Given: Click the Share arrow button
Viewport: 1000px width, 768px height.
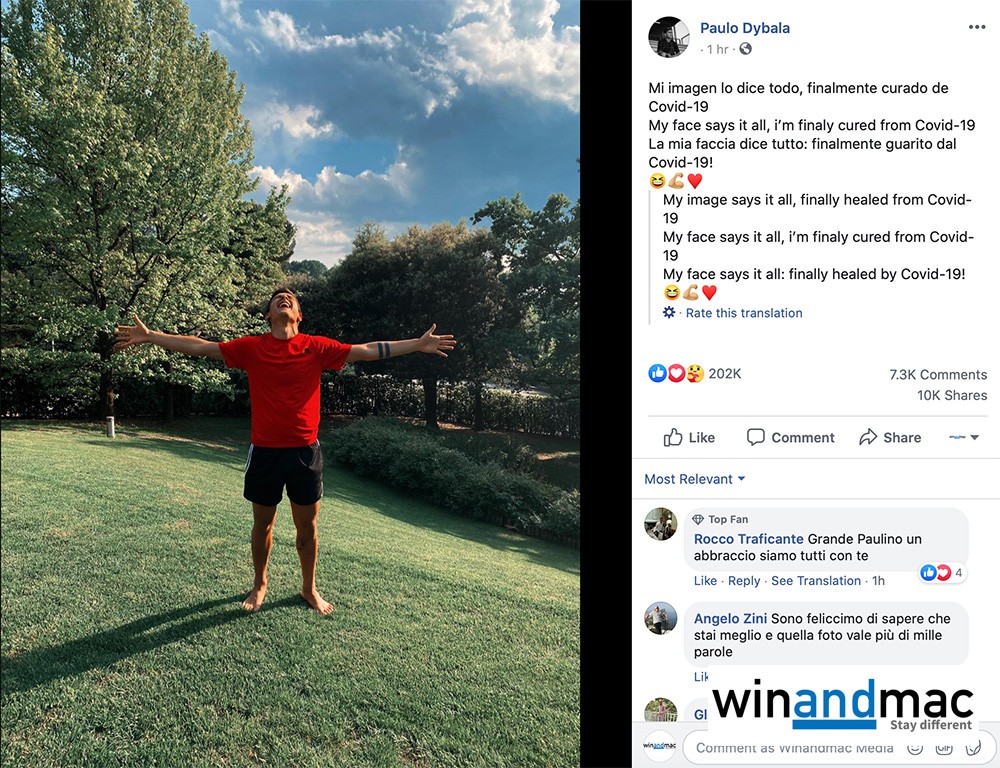Looking at the screenshot, I should pos(890,438).
